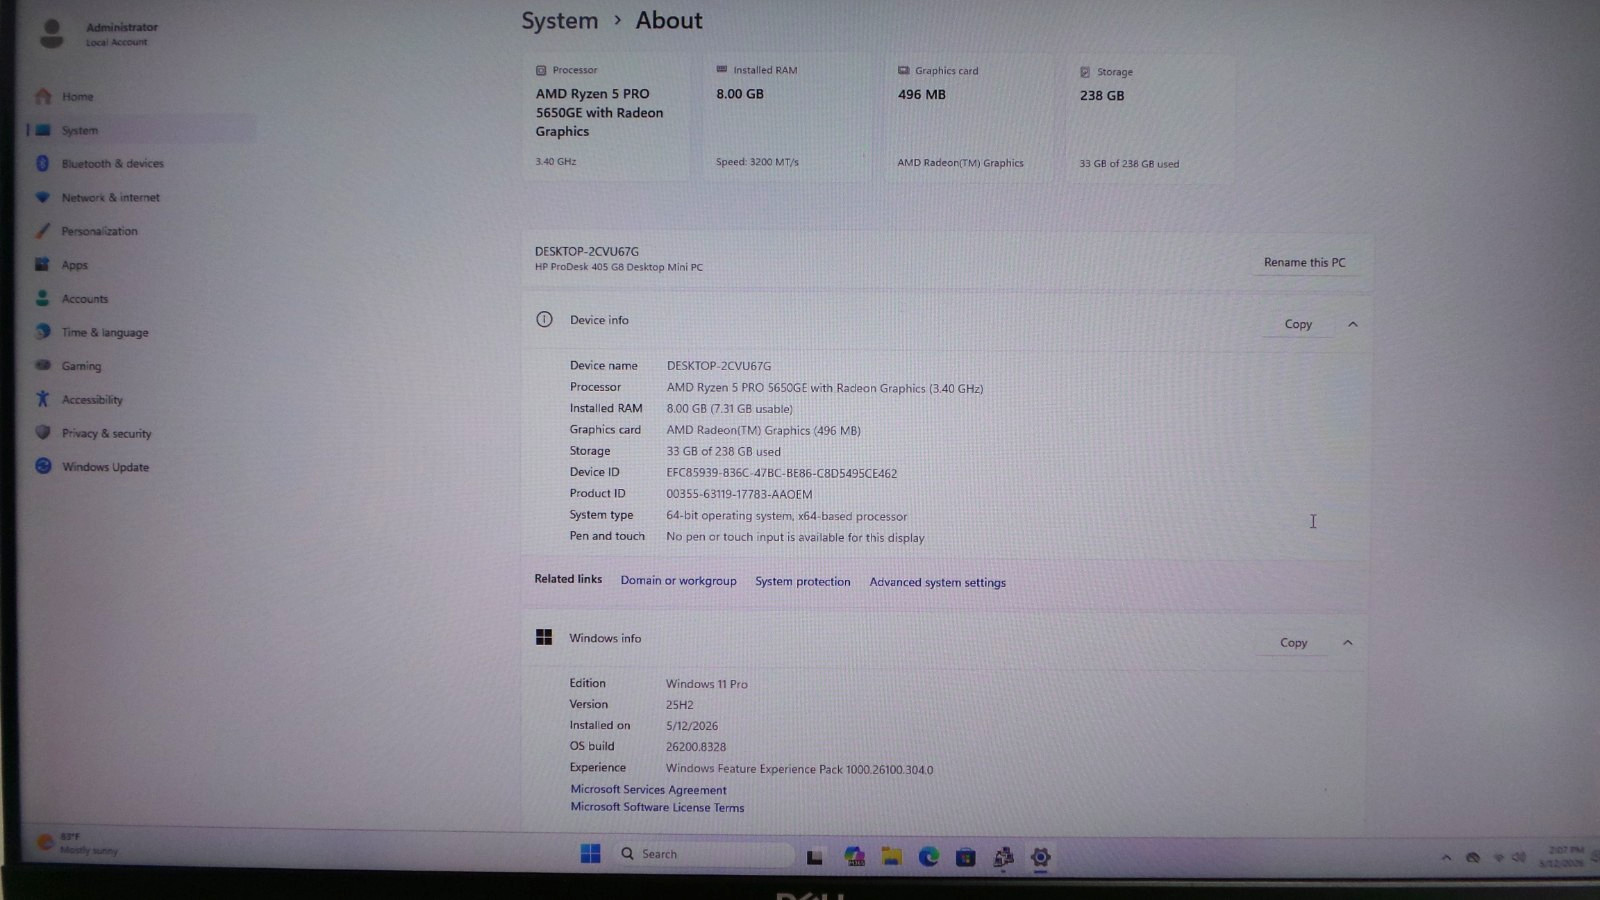Open the Windows Start menu
1600x900 pixels.
[590, 853]
